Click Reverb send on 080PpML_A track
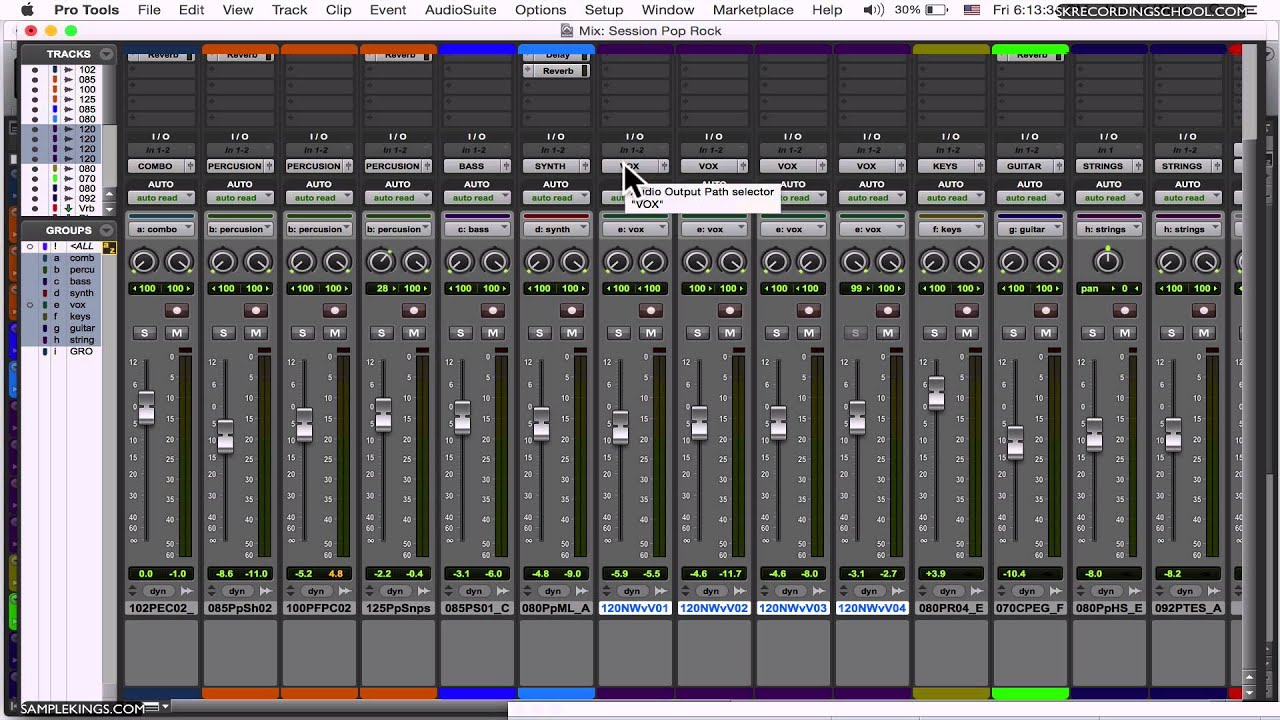 [x=557, y=71]
